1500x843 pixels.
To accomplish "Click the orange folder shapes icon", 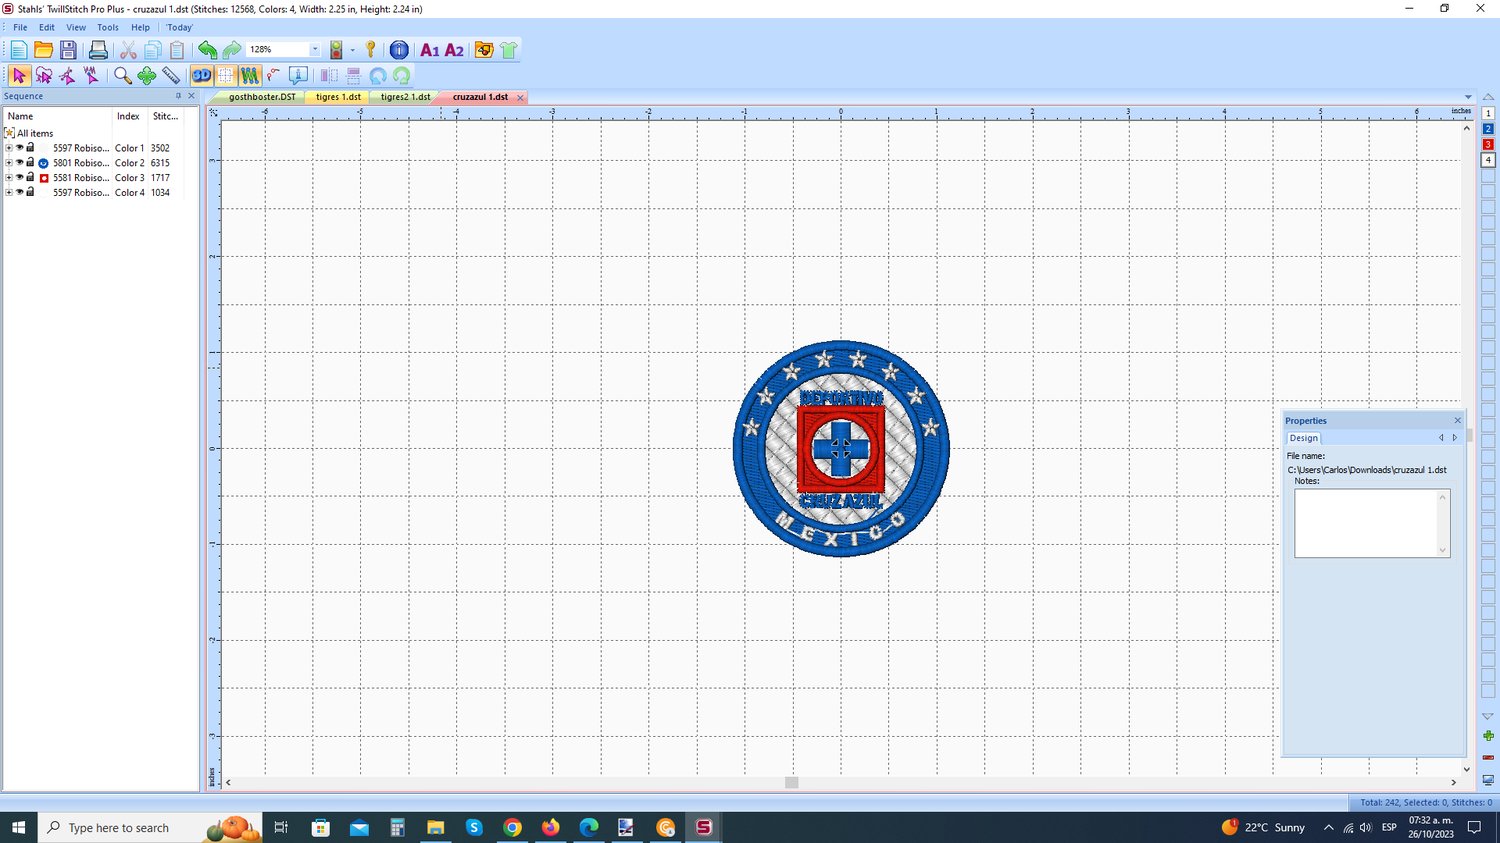I will (x=484, y=50).
